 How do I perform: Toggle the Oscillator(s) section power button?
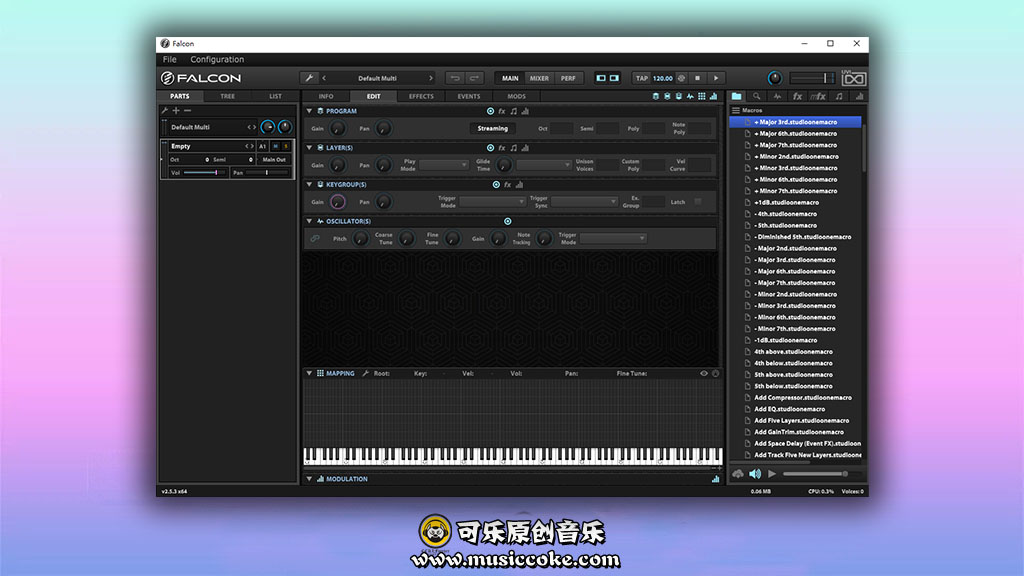pos(507,221)
